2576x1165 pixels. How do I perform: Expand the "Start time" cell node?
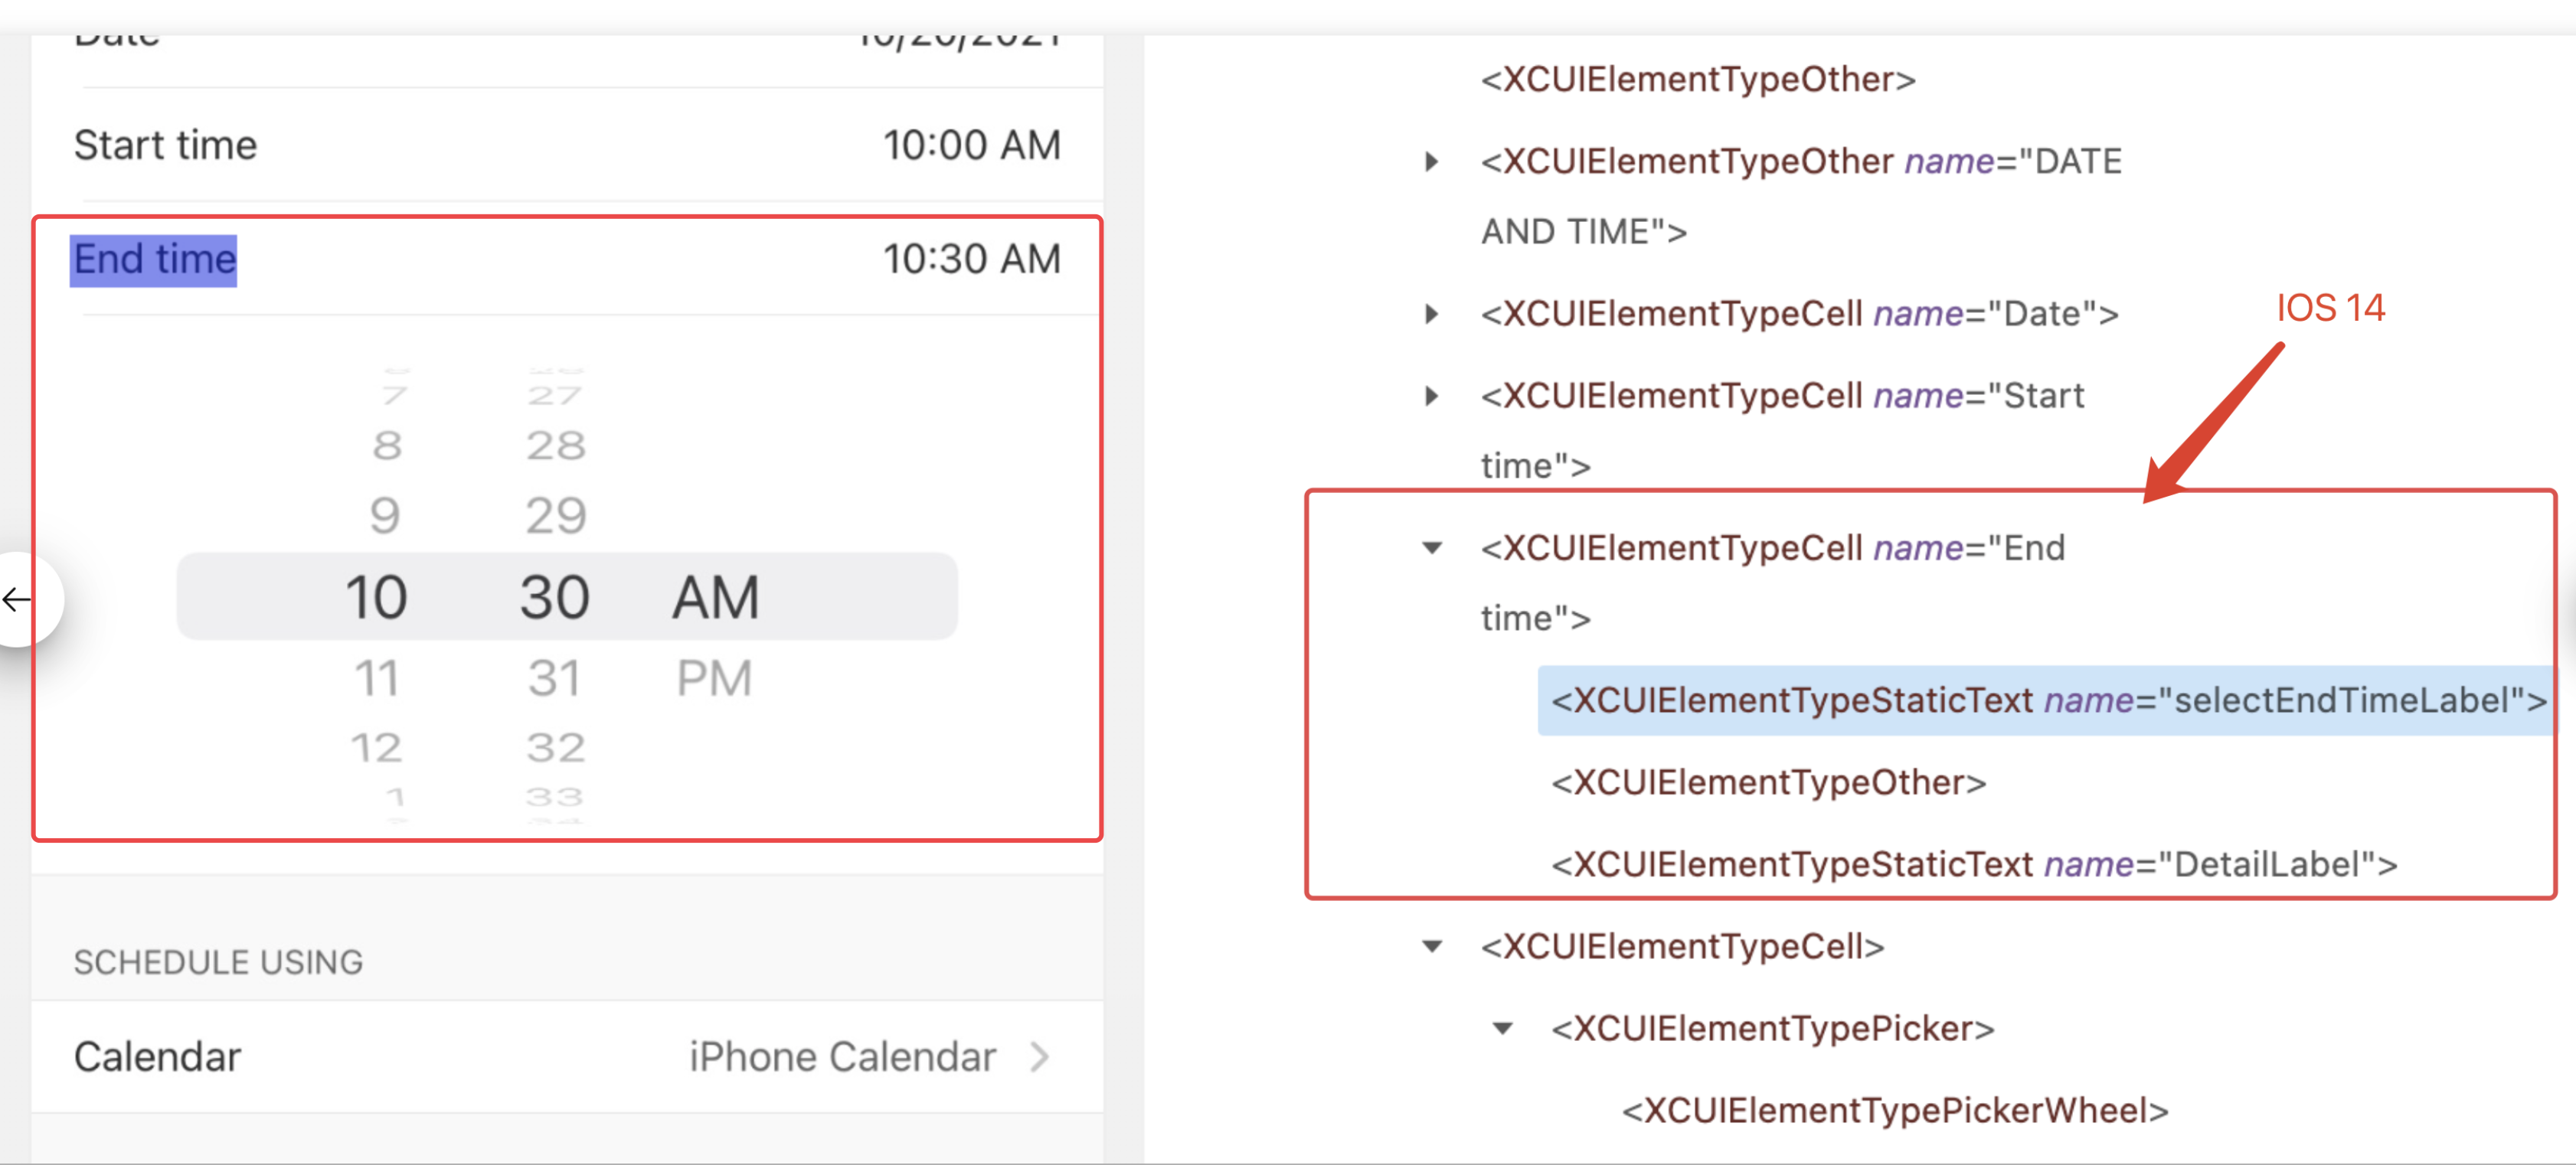(1432, 396)
